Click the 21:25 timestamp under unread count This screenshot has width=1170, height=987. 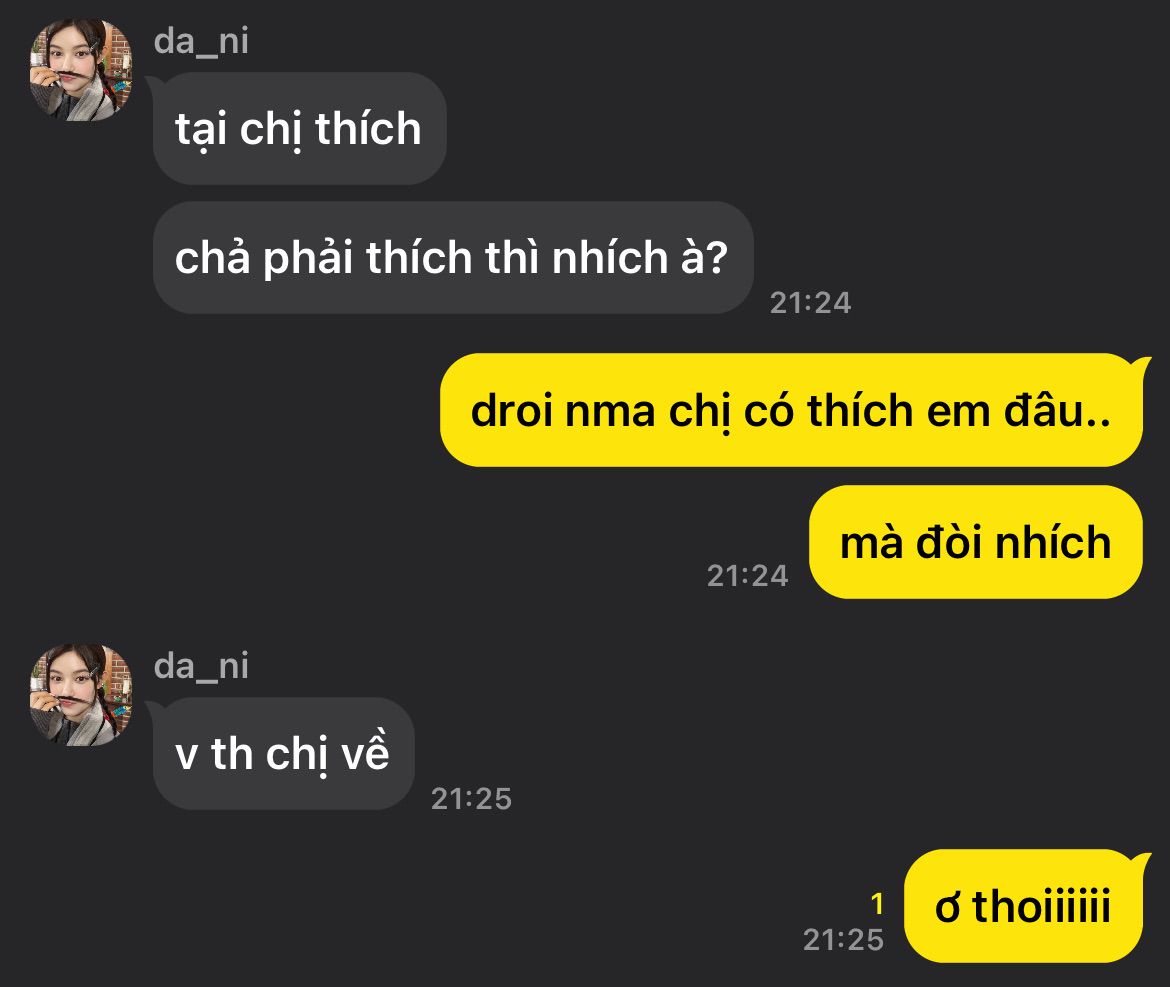point(843,939)
